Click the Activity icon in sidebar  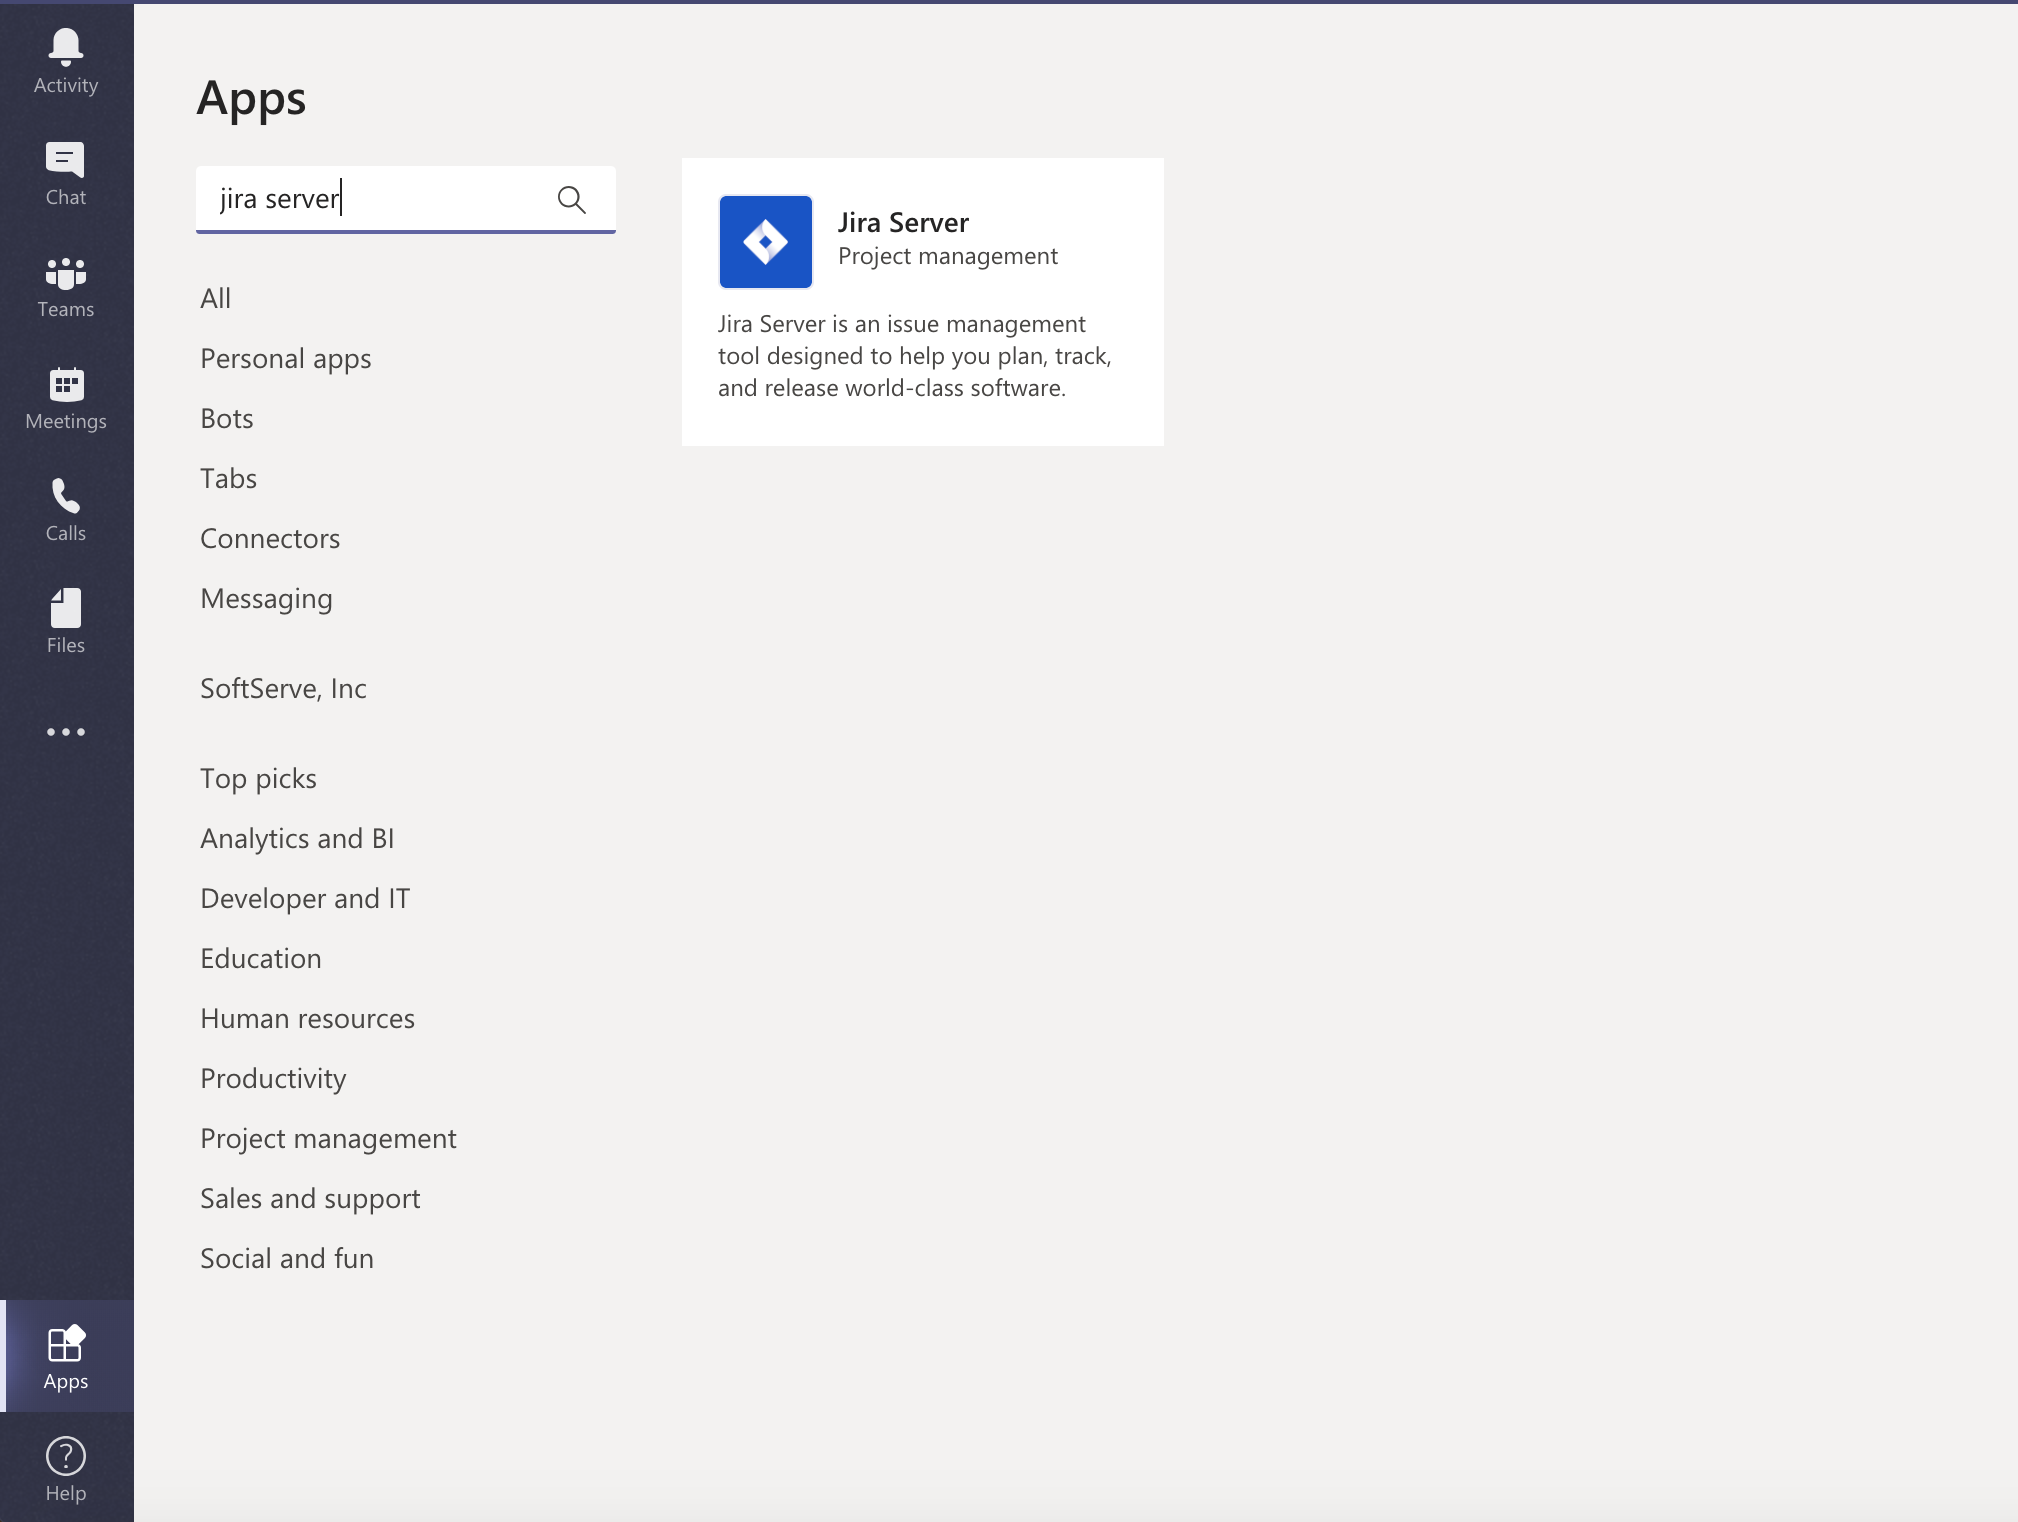pos(64,48)
